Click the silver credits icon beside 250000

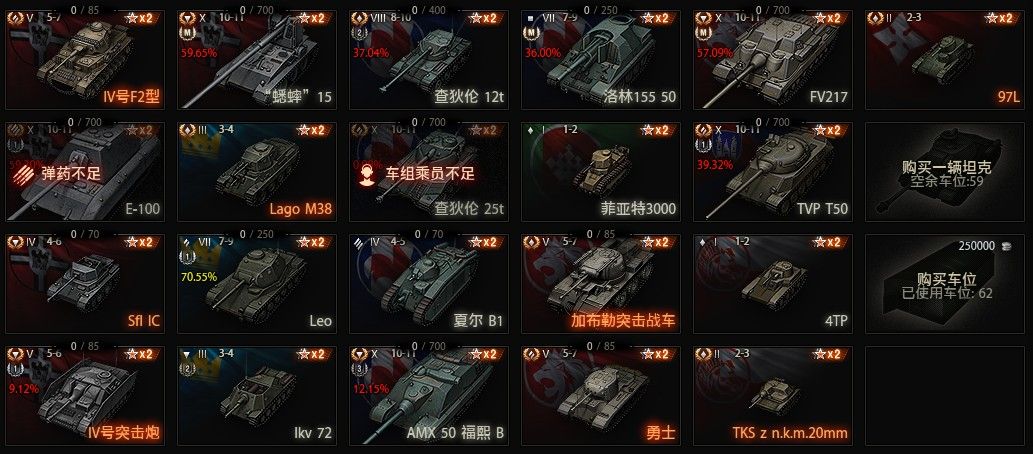1005,246
